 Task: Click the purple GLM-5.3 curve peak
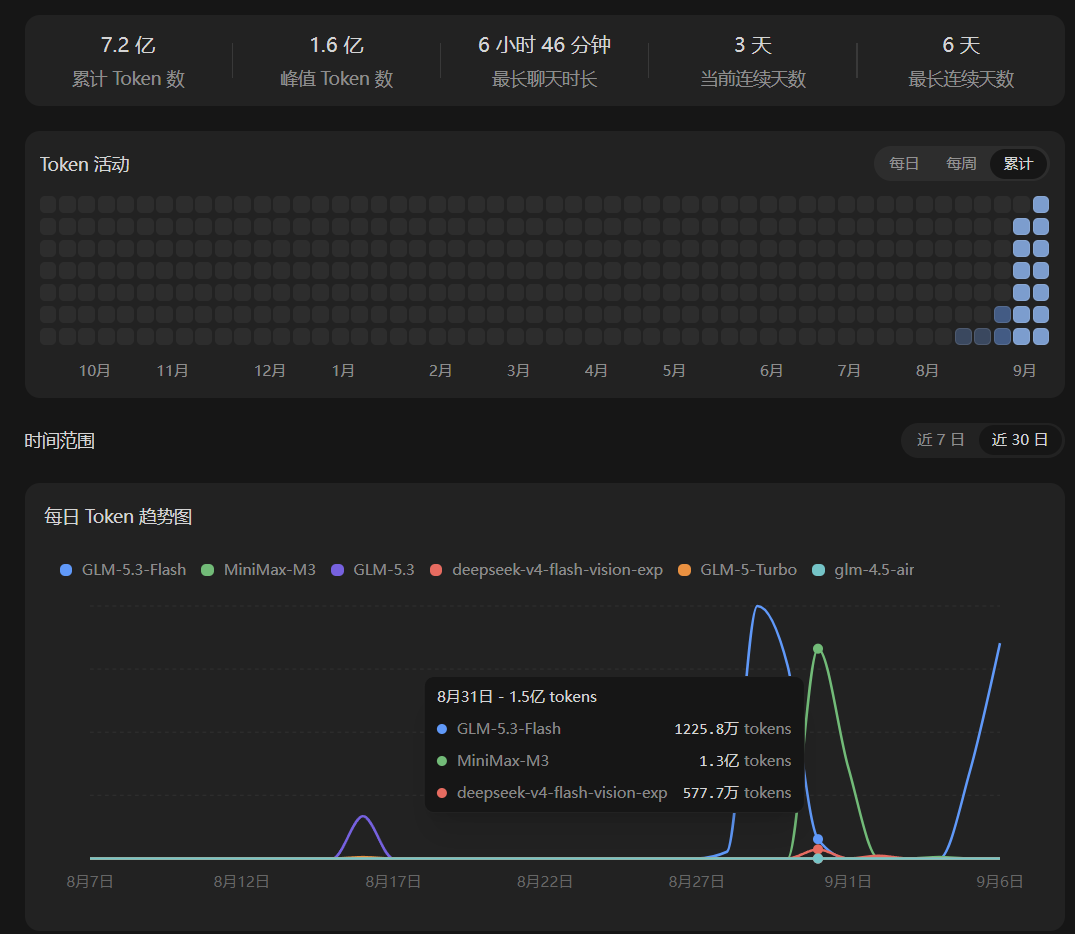363,816
